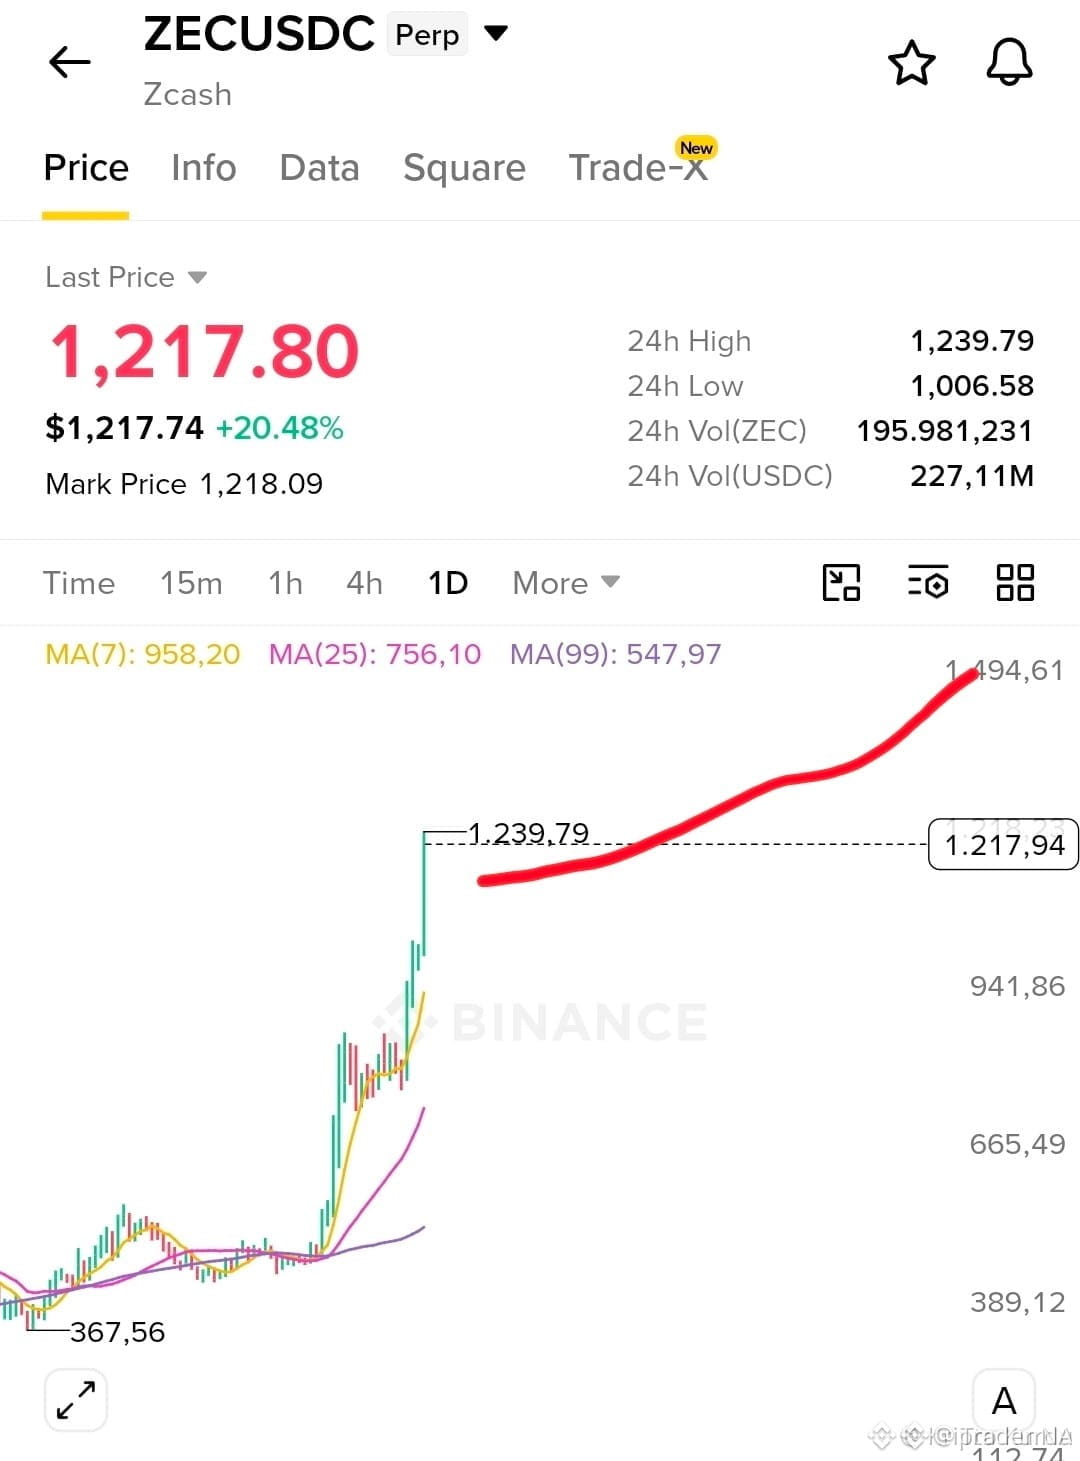Screen dimensions: 1080x1461
Task: Tap the current price tag 1.217,94
Action: click(1004, 845)
